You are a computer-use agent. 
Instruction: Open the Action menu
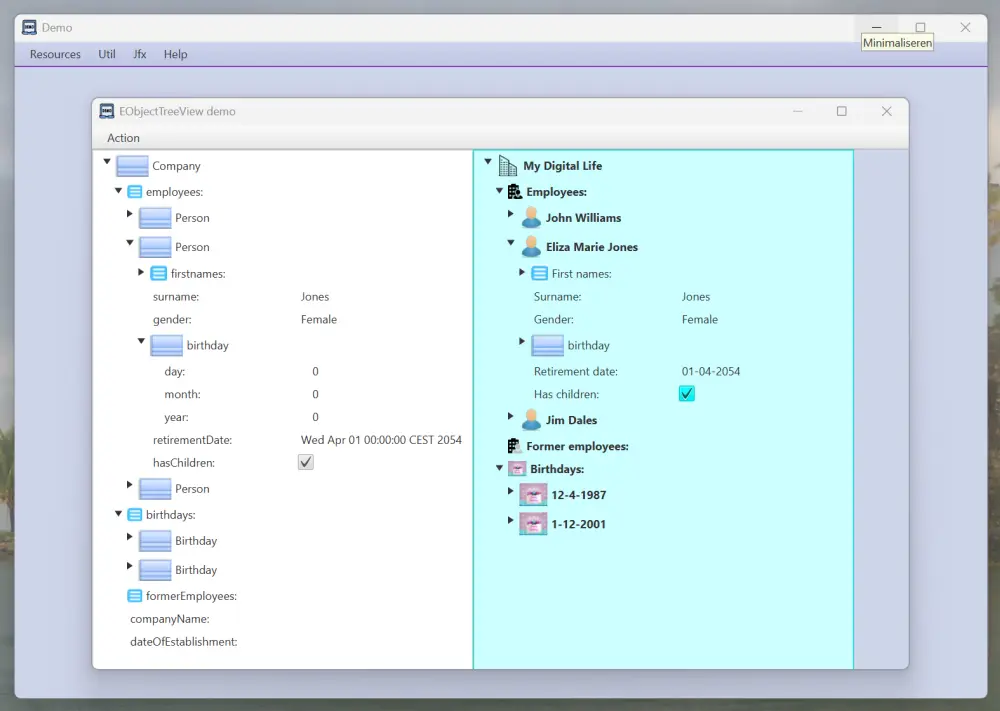124,138
